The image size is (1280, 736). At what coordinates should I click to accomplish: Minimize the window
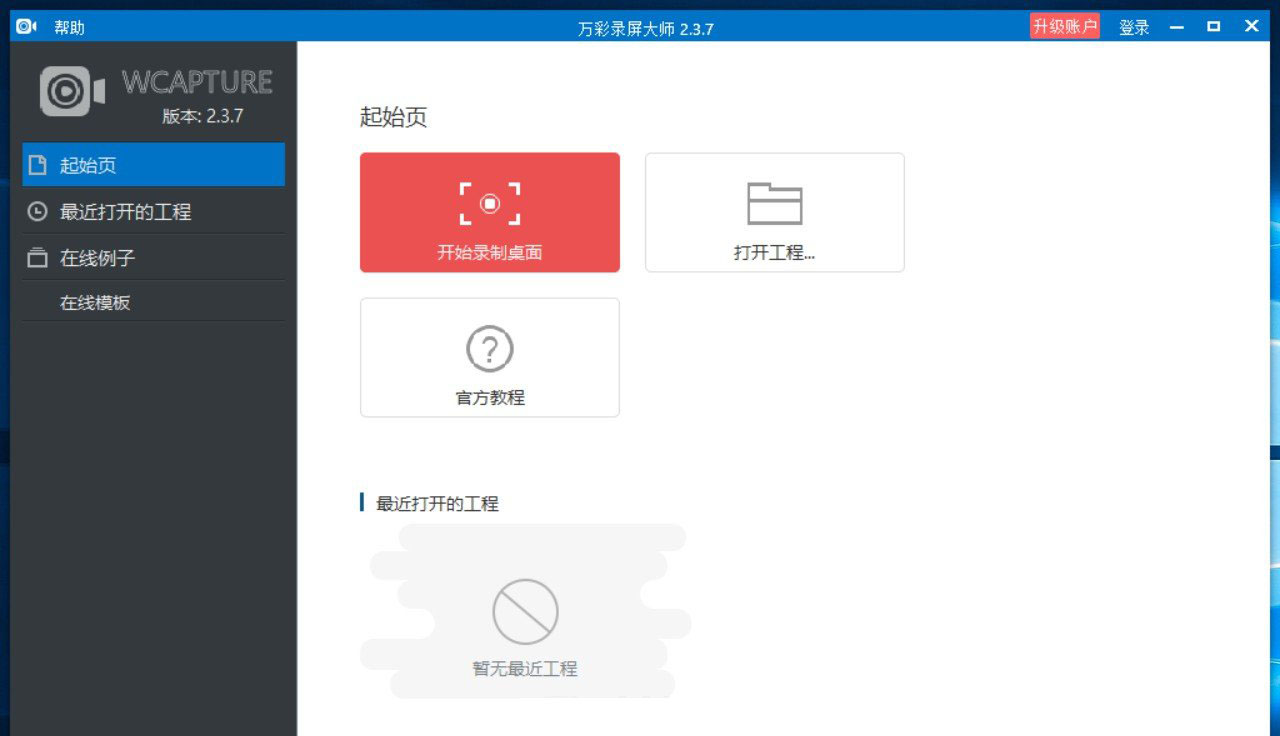point(1177,27)
